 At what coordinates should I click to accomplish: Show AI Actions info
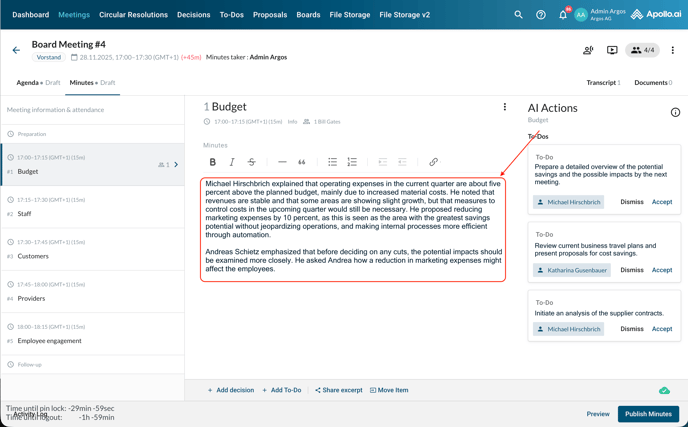tap(675, 112)
